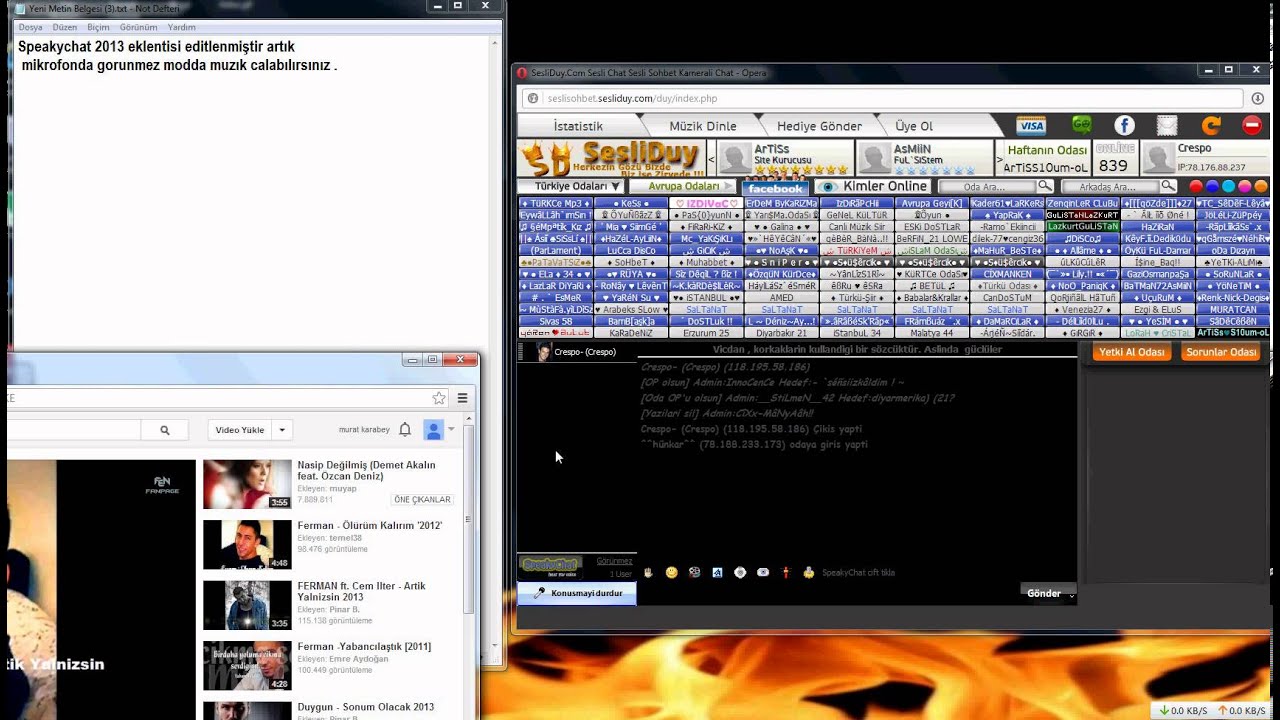1280x720 pixels.
Task: Click the small red figure icon in chat toolbar
Action: pos(786,572)
